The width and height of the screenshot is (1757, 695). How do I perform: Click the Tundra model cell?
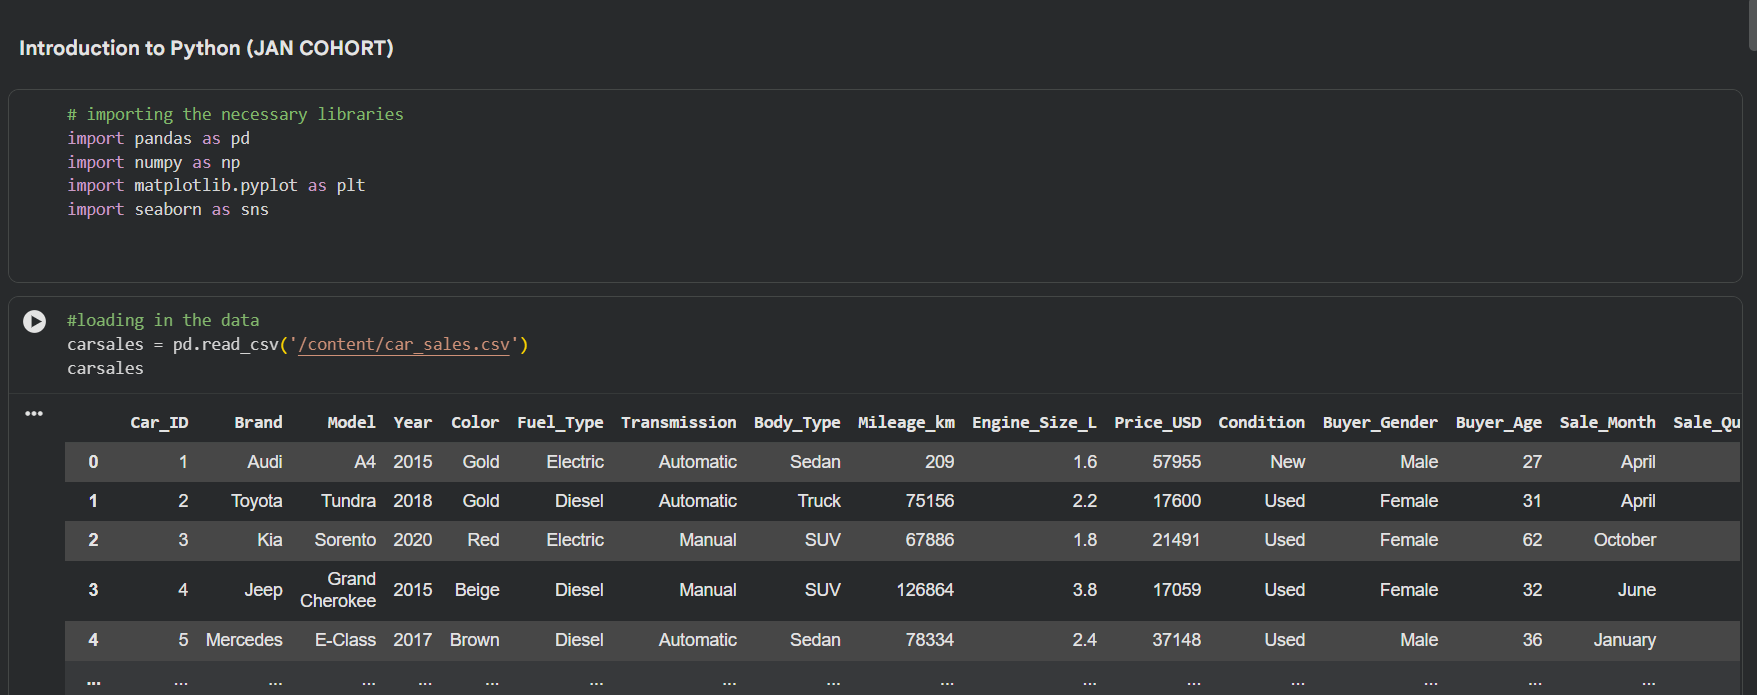(x=348, y=501)
